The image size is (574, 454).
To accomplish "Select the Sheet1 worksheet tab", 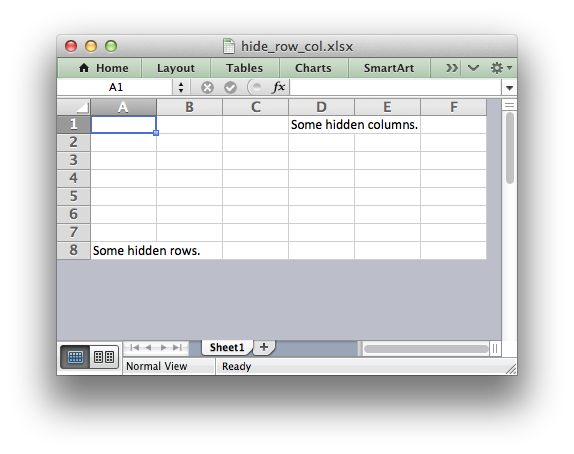I will [x=227, y=347].
